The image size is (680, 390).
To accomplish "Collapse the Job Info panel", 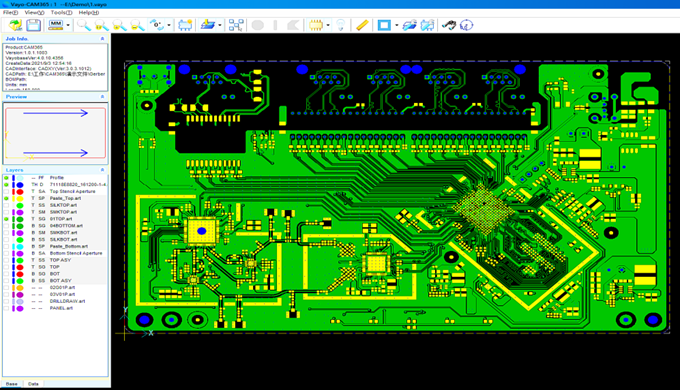I will coord(102,39).
